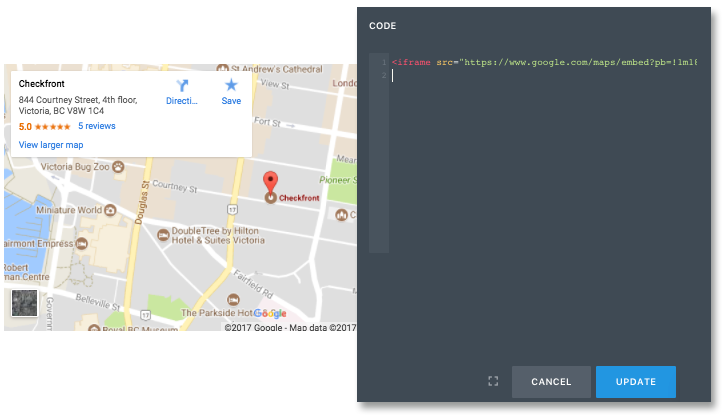
Task: Click the Google logo on the map
Action: pyautogui.click(x=270, y=313)
